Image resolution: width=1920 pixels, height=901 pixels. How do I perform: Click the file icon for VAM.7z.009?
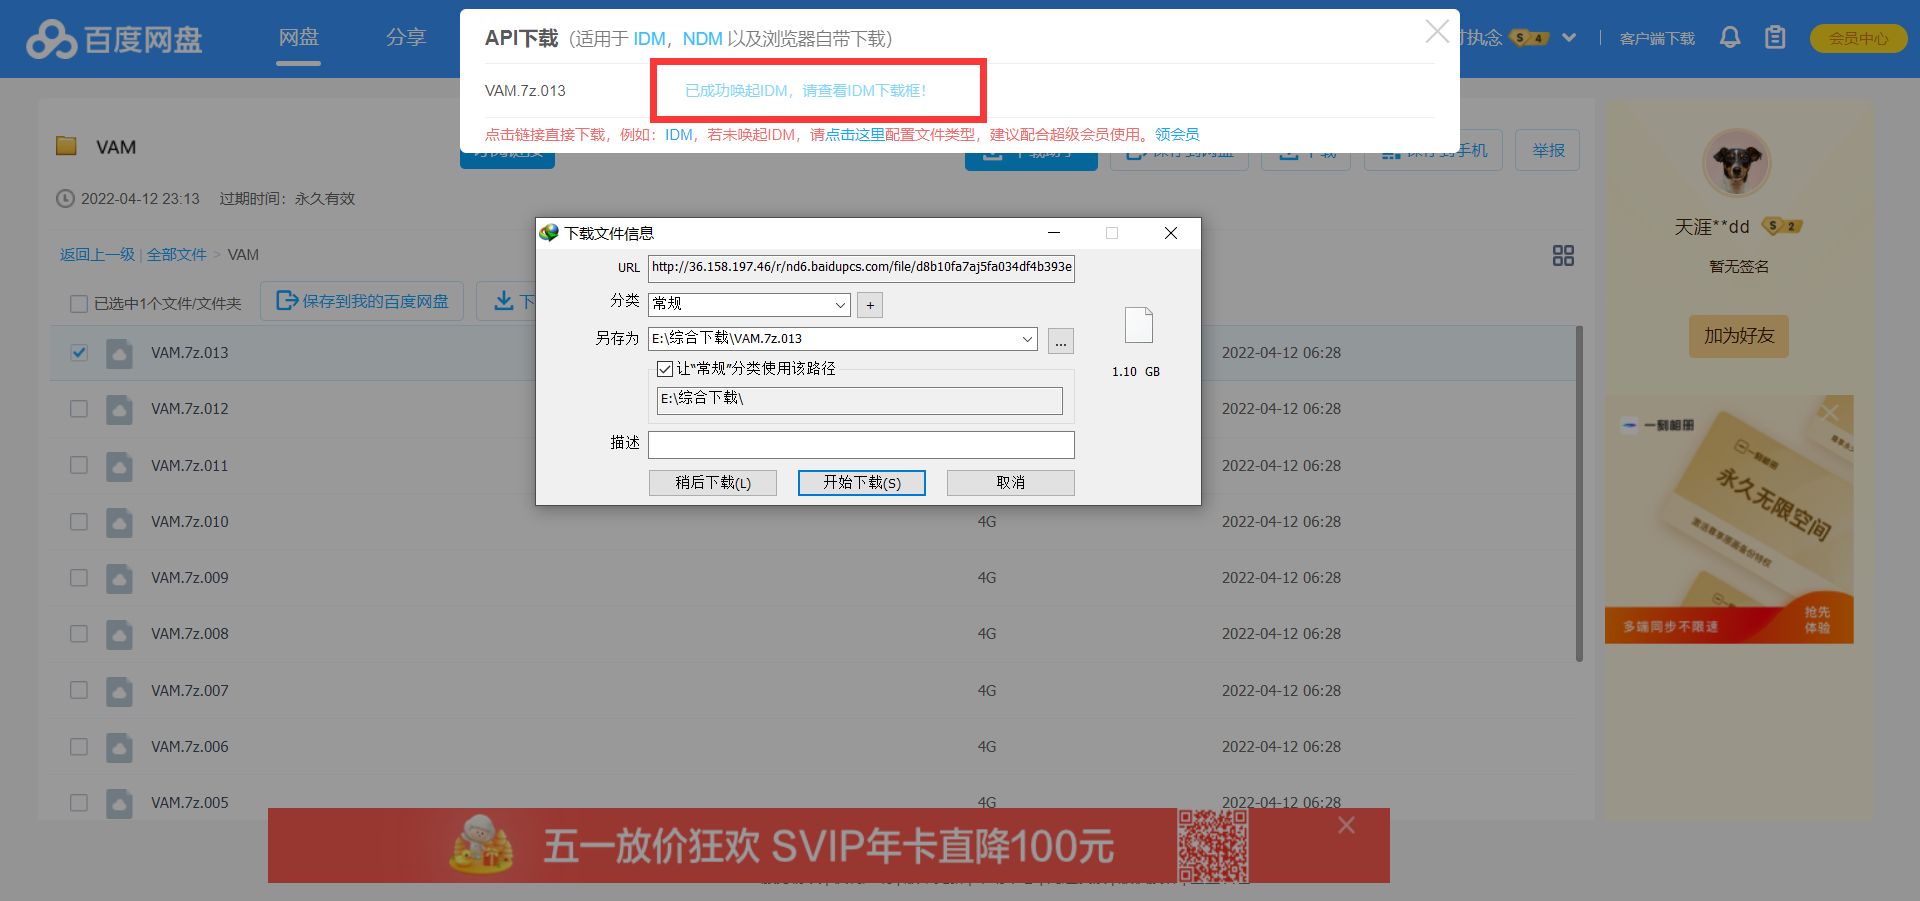pyautogui.click(x=119, y=578)
